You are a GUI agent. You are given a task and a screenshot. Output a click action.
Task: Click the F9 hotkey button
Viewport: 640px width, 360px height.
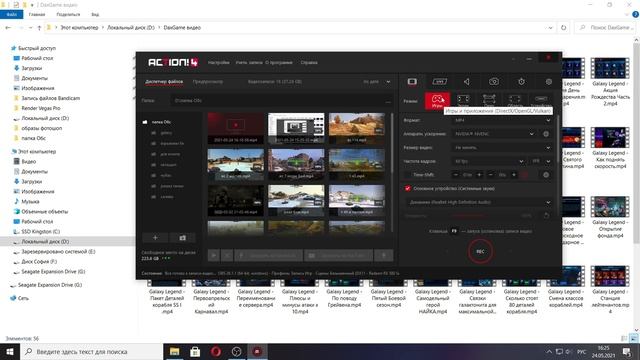[x=454, y=231]
